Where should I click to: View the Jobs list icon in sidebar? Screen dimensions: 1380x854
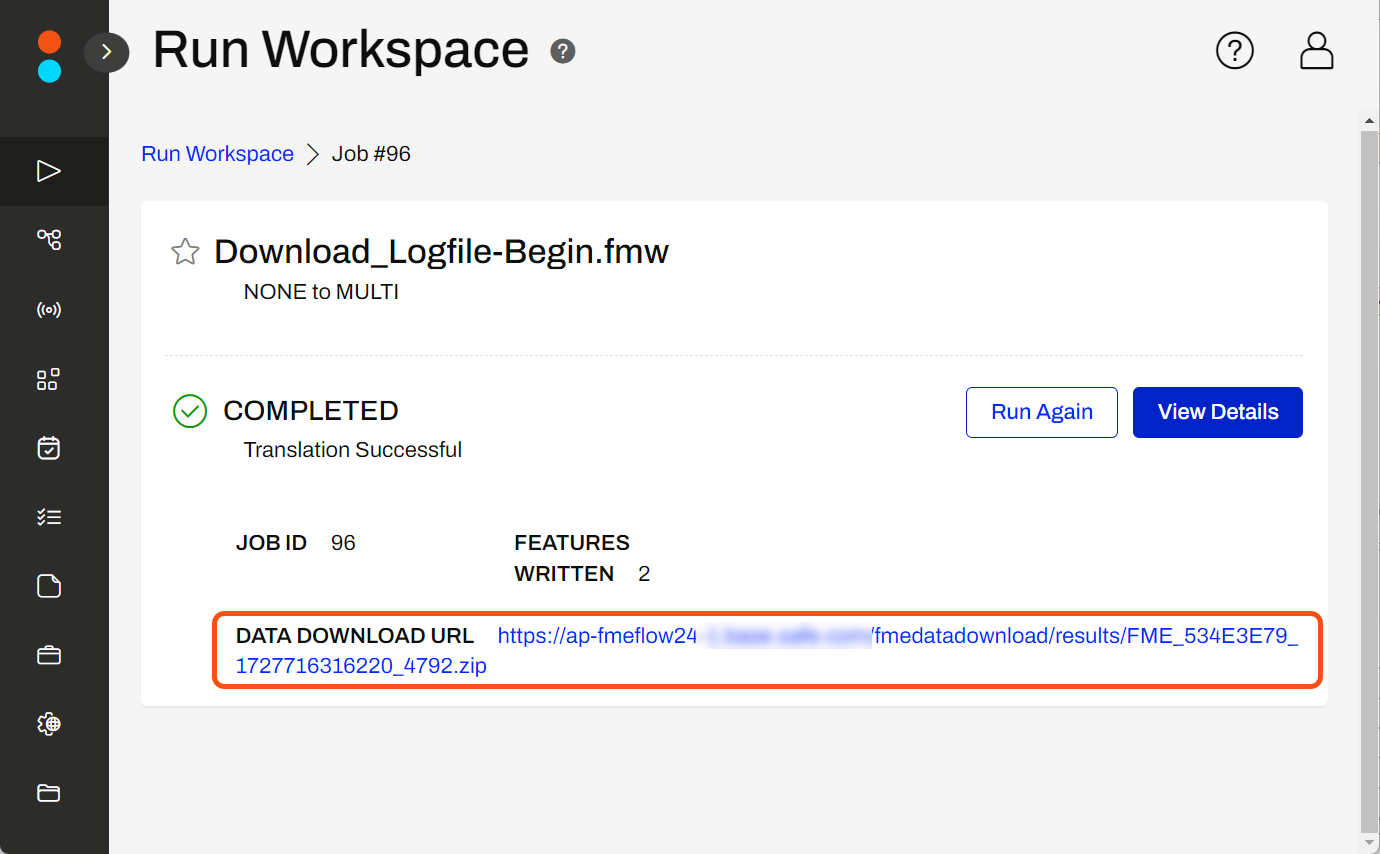click(48, 517)
